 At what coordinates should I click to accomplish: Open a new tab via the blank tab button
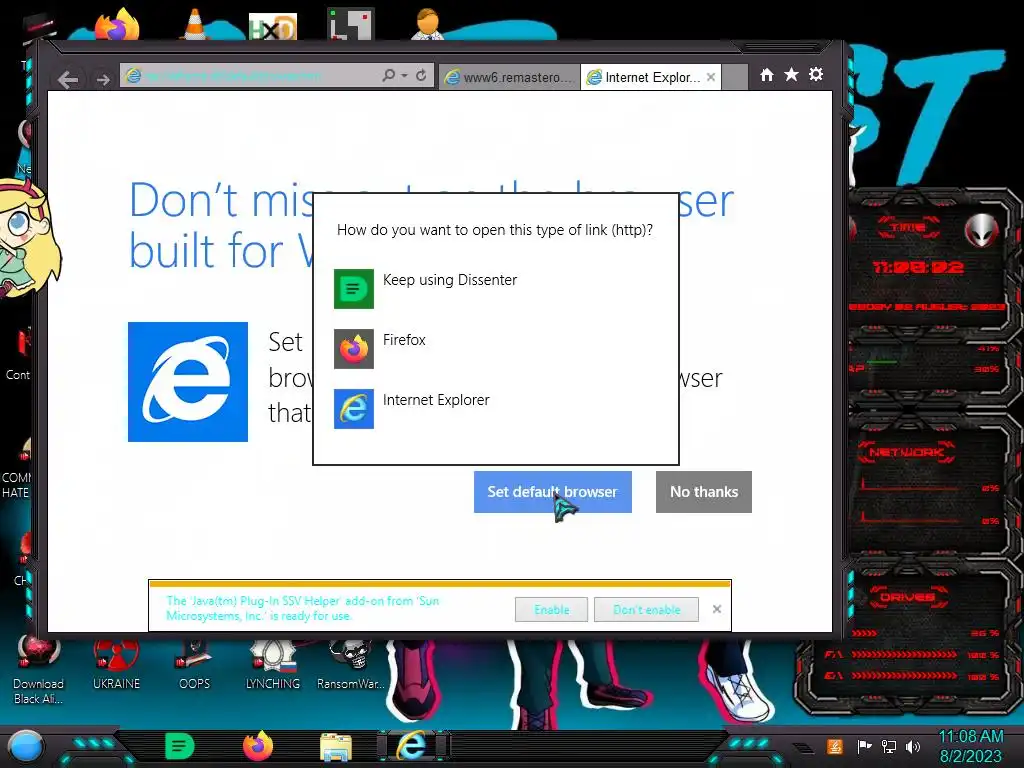(735, 77)
